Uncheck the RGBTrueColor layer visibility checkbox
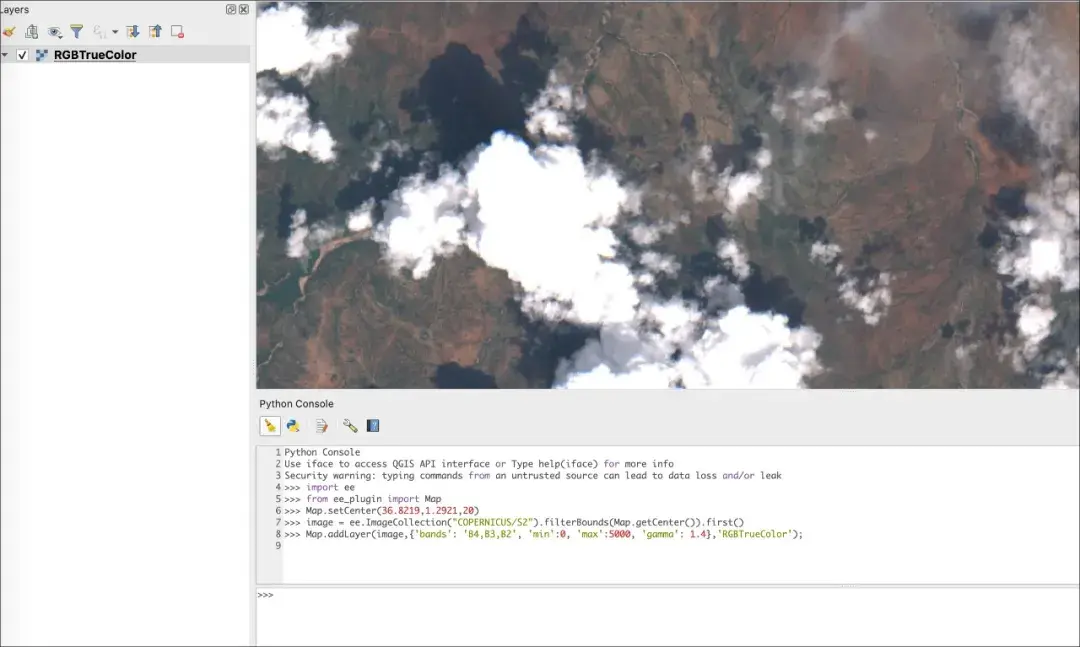Viewport: 1080px width, 647px height. click(23, 55)
